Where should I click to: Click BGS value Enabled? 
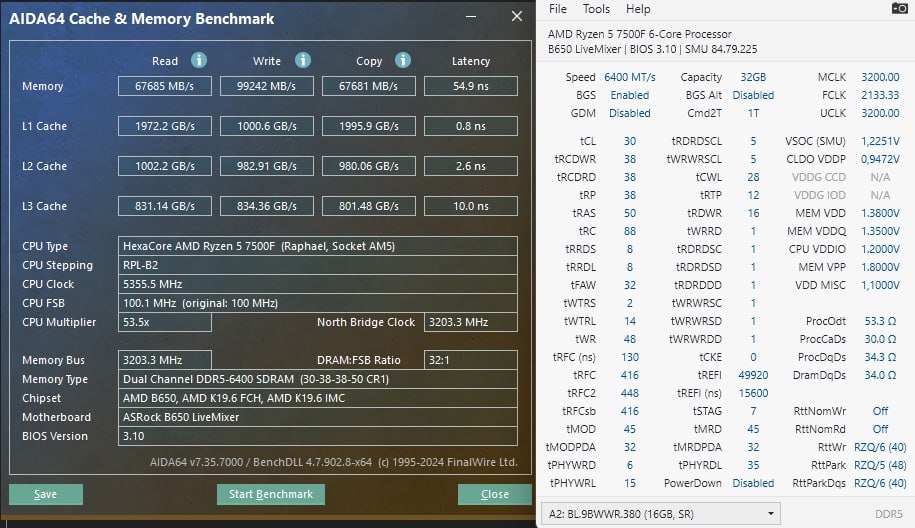[x=630, y=95]
